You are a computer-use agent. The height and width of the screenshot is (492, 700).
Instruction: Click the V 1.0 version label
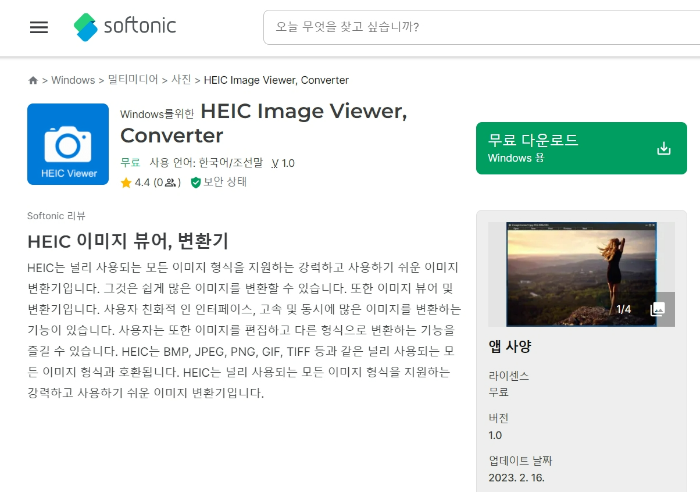pyautogui.click(x=283, y=163)
